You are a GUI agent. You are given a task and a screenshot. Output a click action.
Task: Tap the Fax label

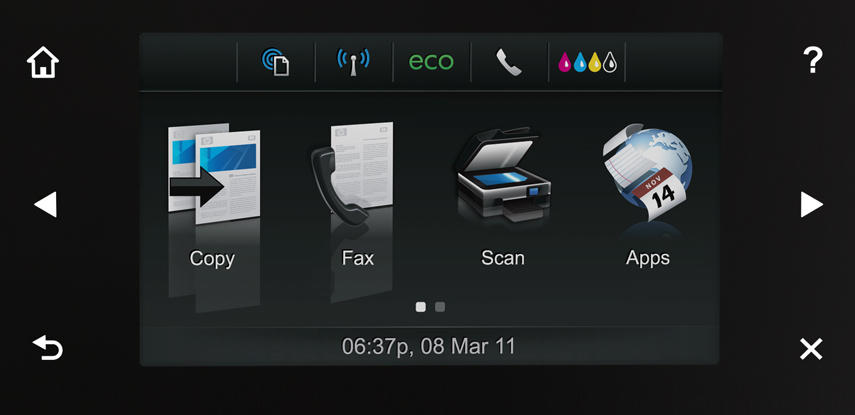[358, 258]
